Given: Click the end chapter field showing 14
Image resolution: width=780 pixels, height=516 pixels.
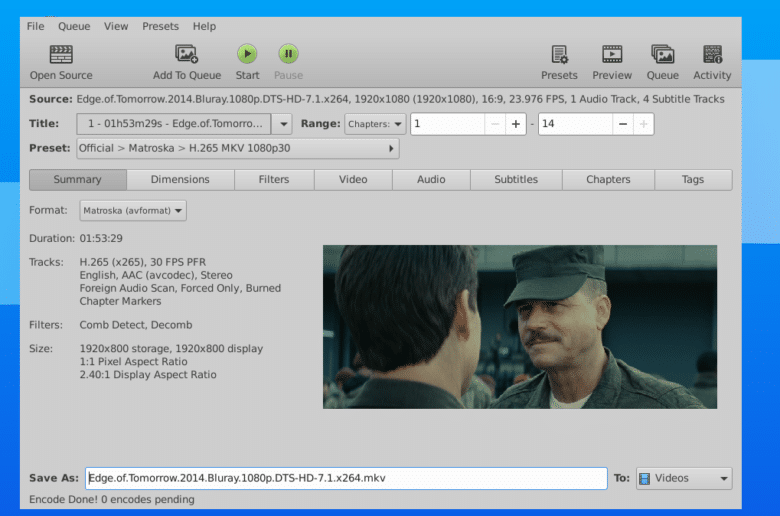Looking at the screenshot, I should point(575,124).
